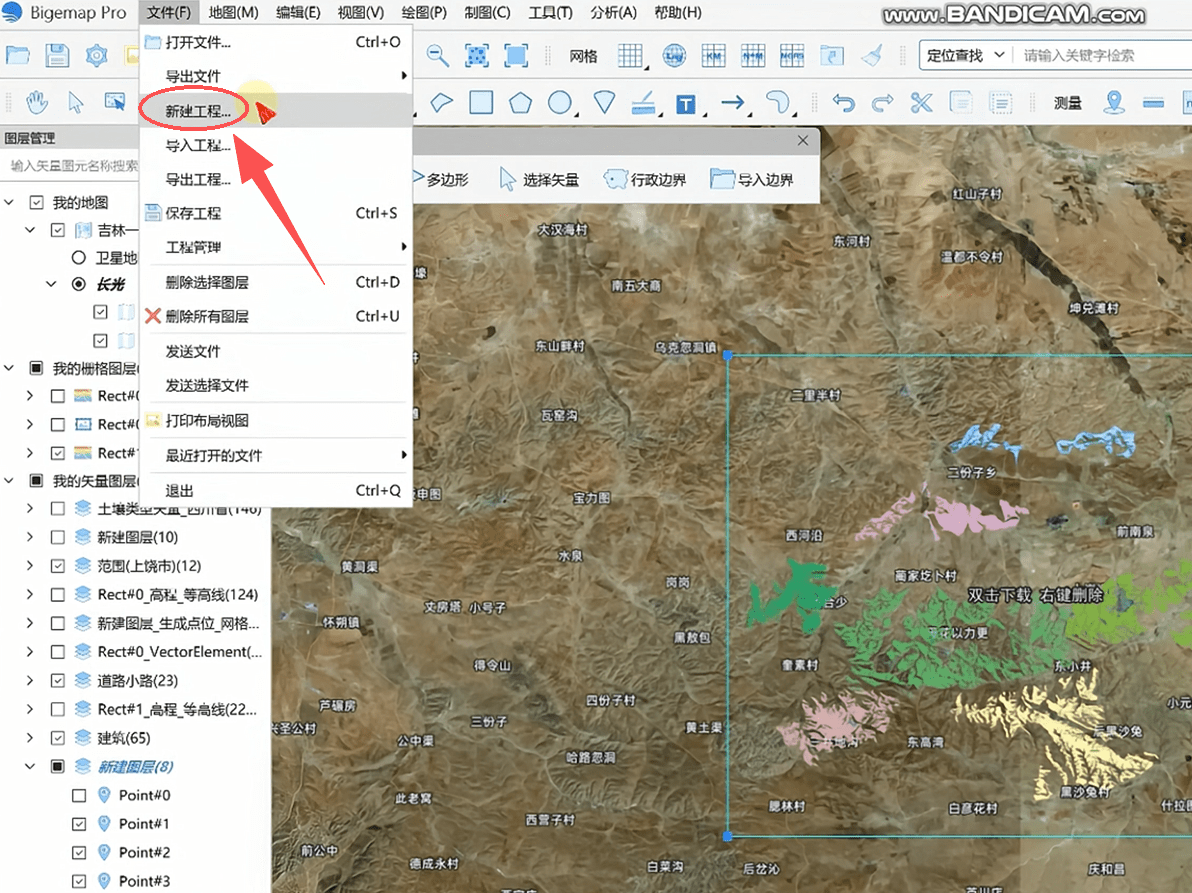Select the inverted triangle sector tool

click(604, 102)
